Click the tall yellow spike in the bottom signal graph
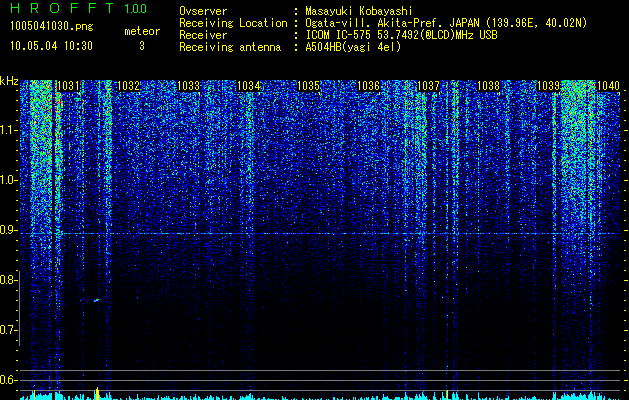 tap(97, 393)
